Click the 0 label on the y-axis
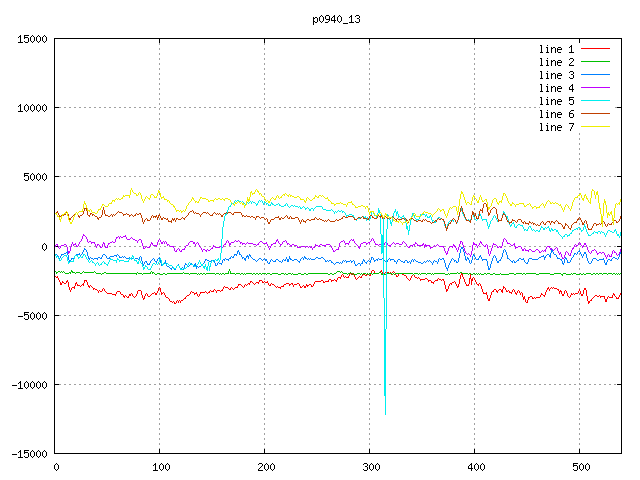 (45, 247)
